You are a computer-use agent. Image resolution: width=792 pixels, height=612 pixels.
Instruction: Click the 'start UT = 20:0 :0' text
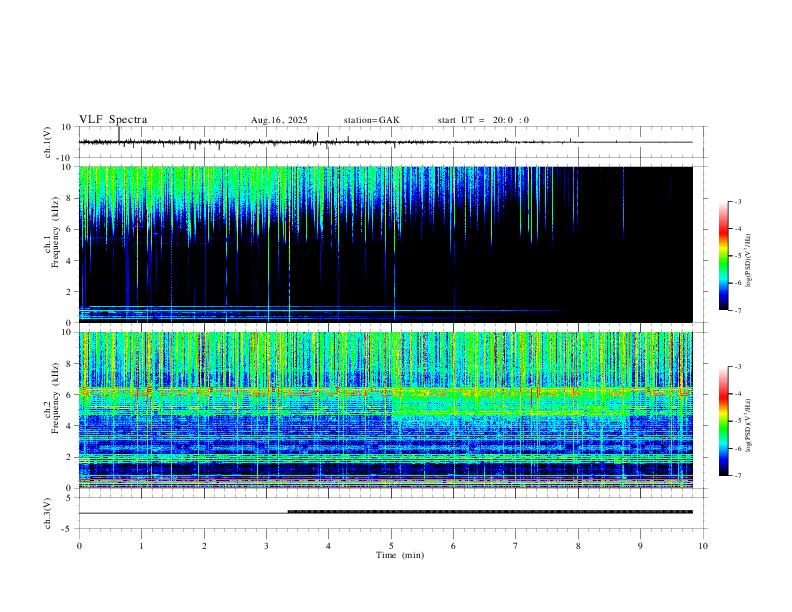483,120
